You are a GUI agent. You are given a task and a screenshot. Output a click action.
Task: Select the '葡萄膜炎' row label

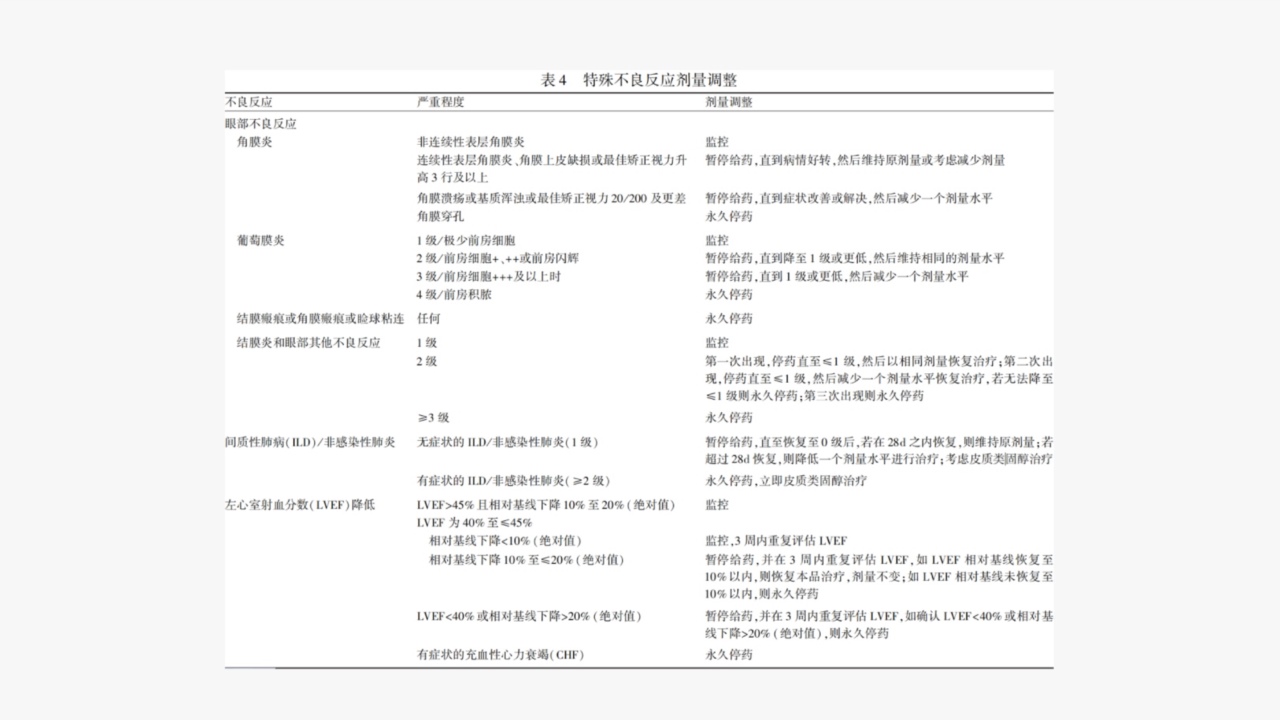coord(260,240)
